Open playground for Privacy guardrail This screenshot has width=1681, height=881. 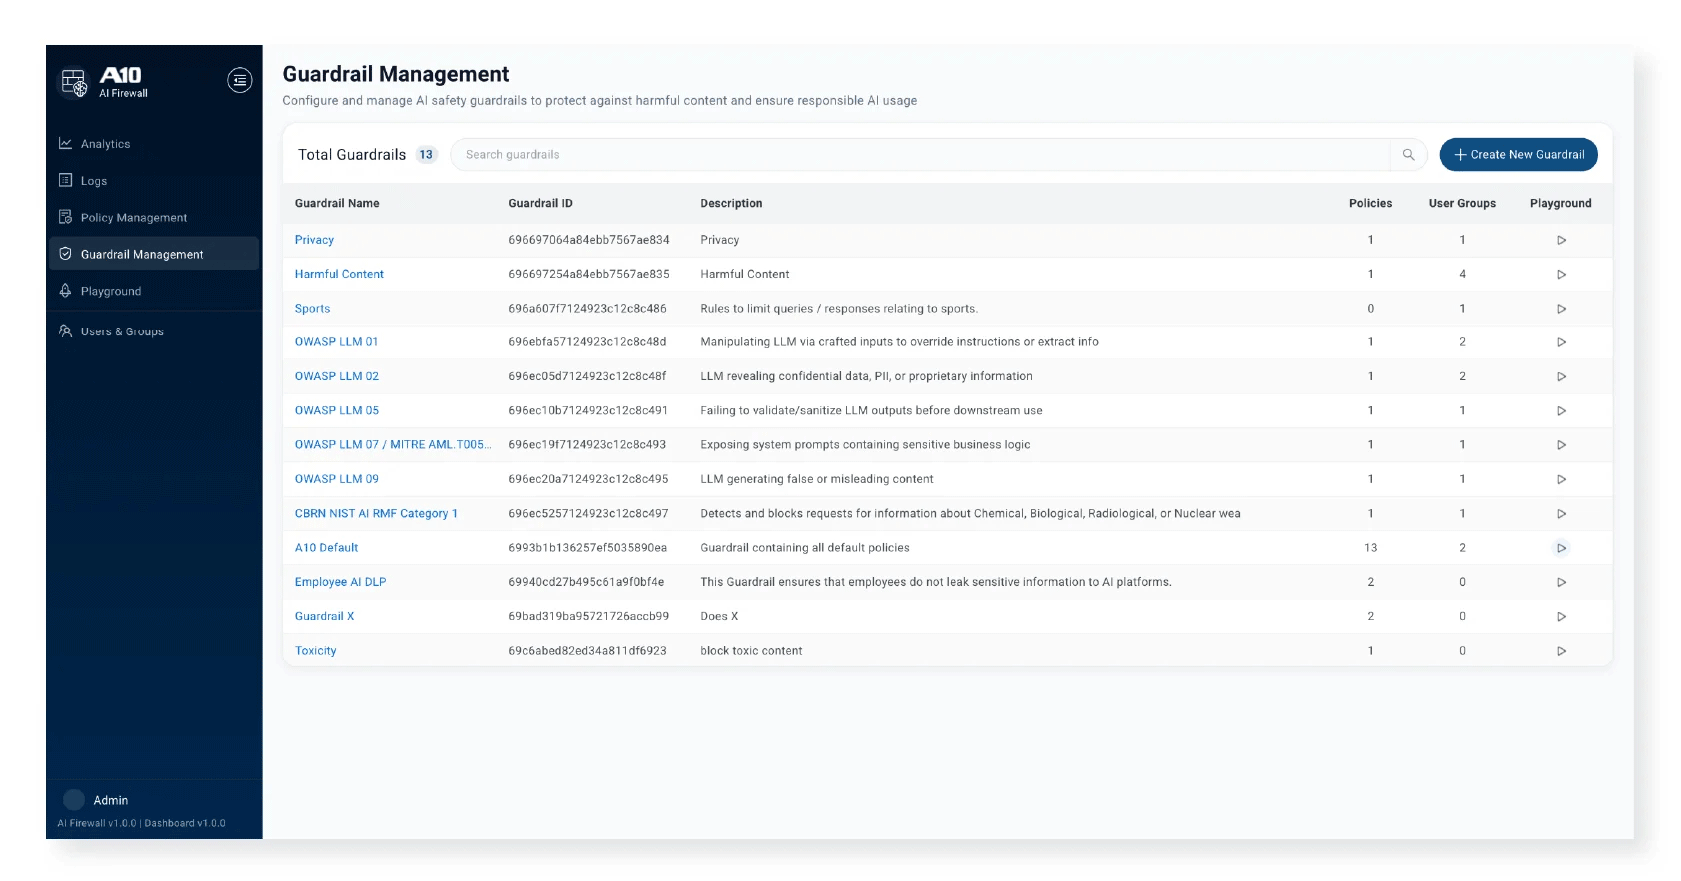pyautogui.click(x=1561, y=240)
